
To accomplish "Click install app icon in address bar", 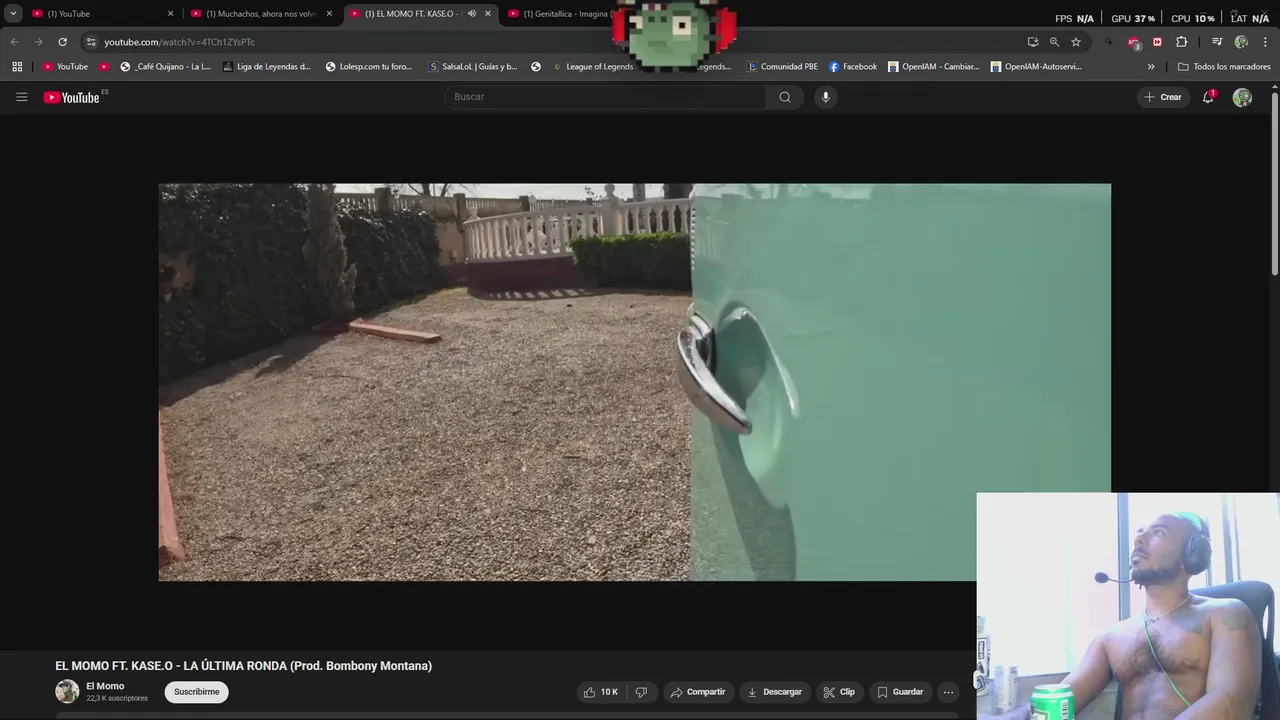I will [x=1033, y=42].
